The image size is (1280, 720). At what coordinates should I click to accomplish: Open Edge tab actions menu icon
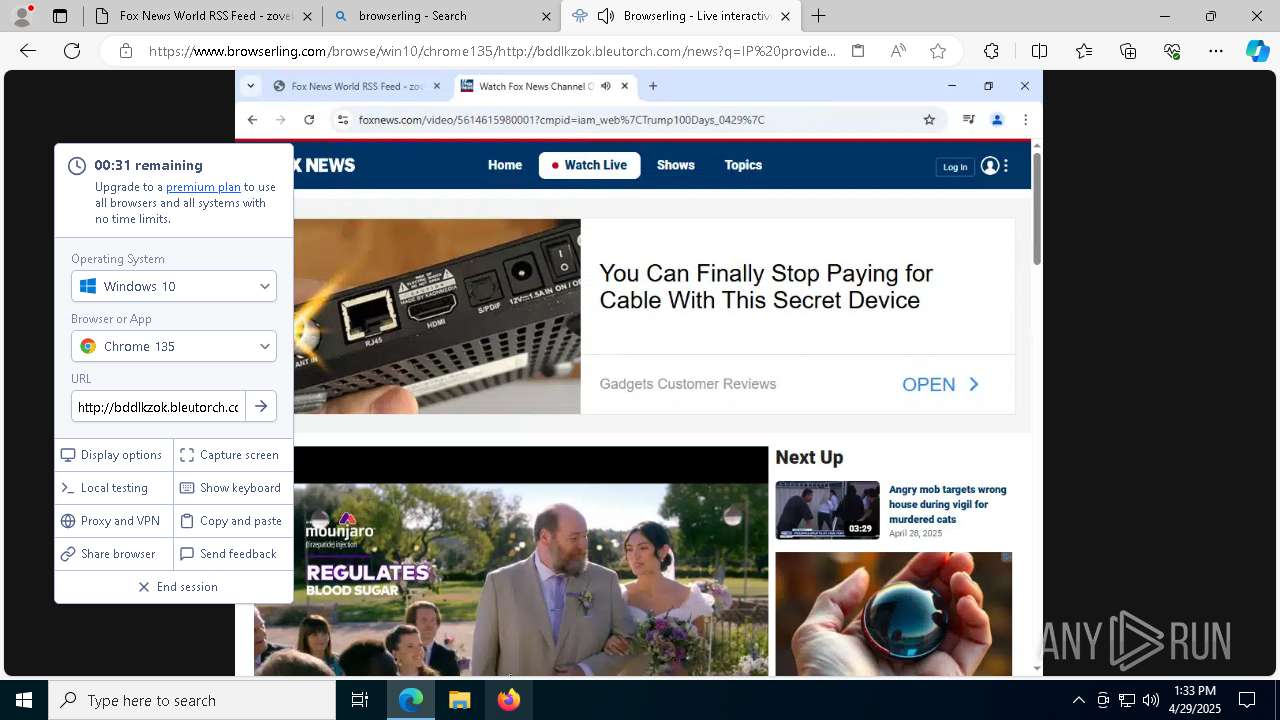[60, 16]
